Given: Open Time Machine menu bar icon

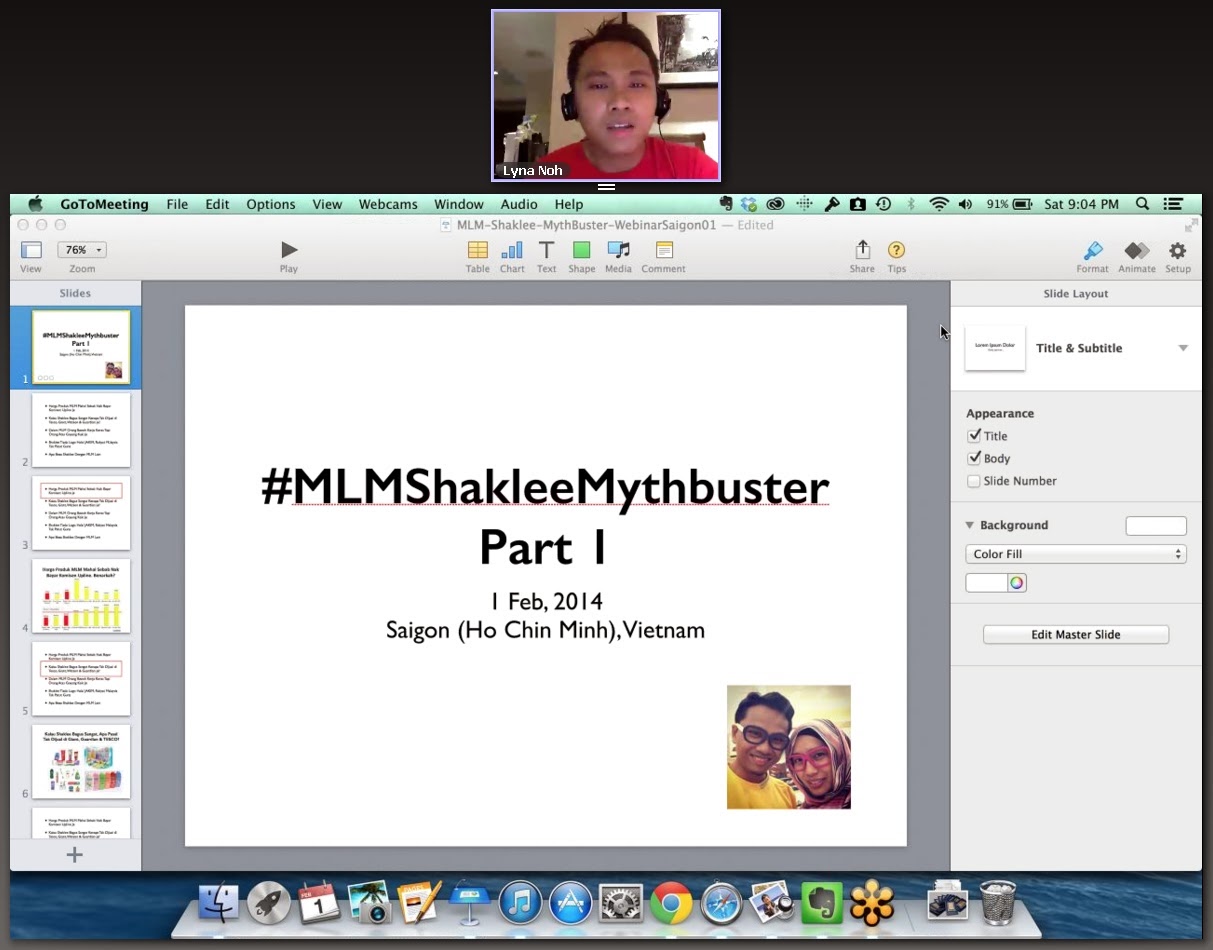Looking at the screenshot, I should [x=883, y=204].
